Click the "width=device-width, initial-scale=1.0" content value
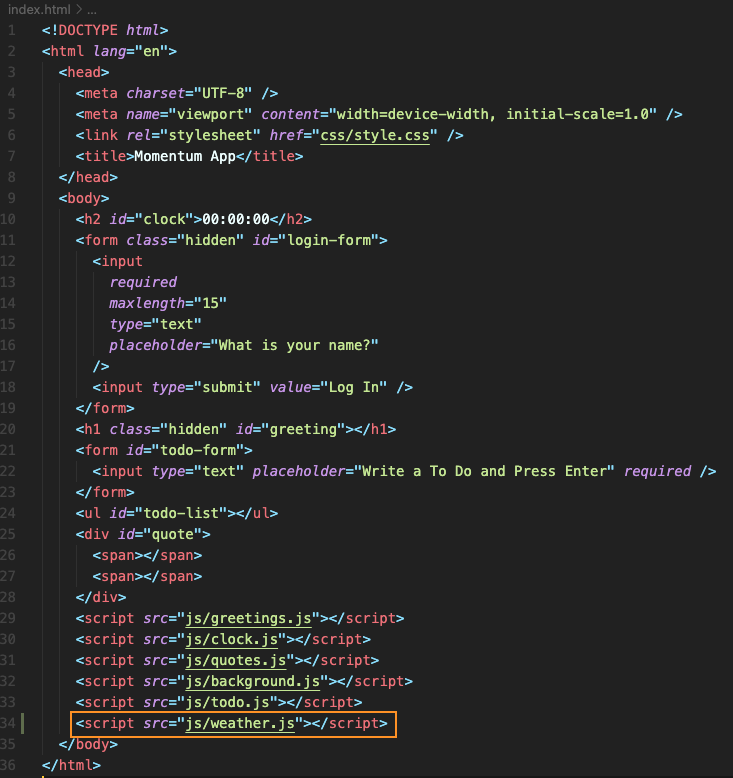This screenshot has width=733, height=778. pyautogui.click(x=493, y=114)
